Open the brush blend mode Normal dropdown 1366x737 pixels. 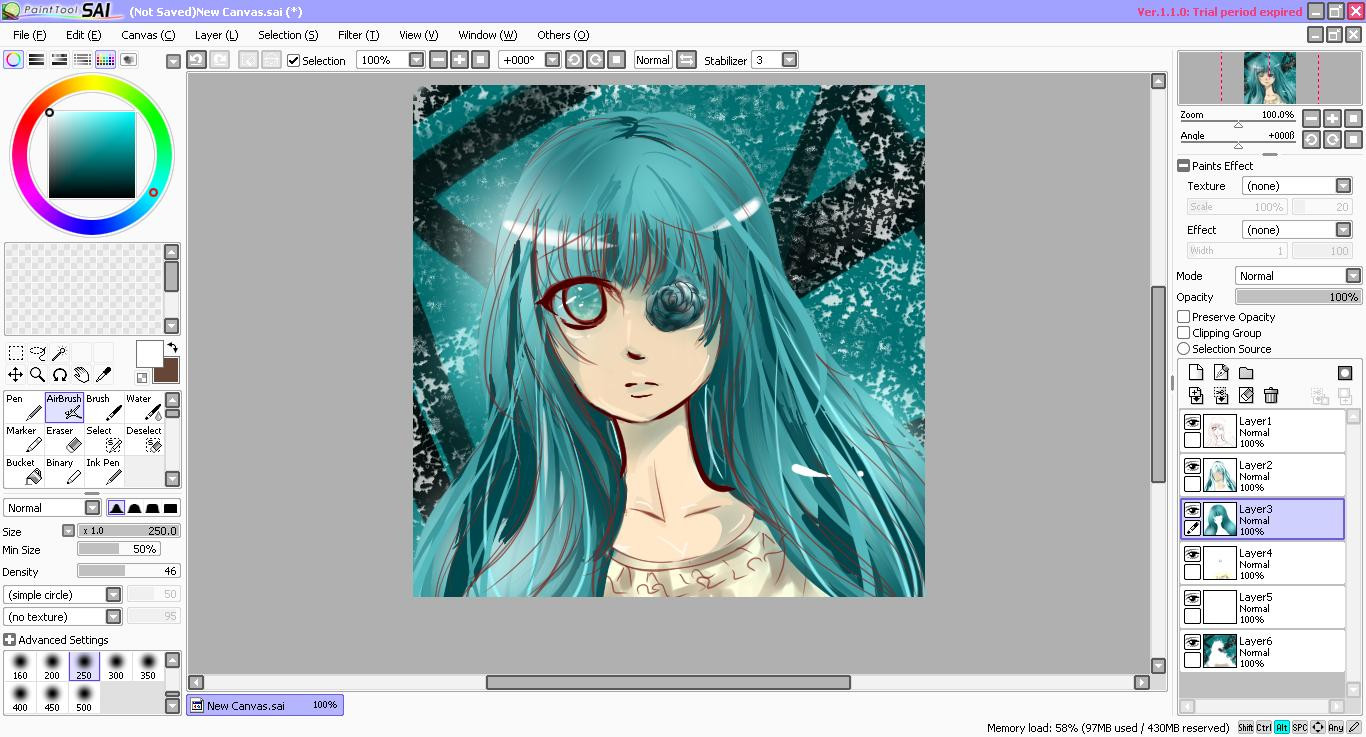[92, 508]
